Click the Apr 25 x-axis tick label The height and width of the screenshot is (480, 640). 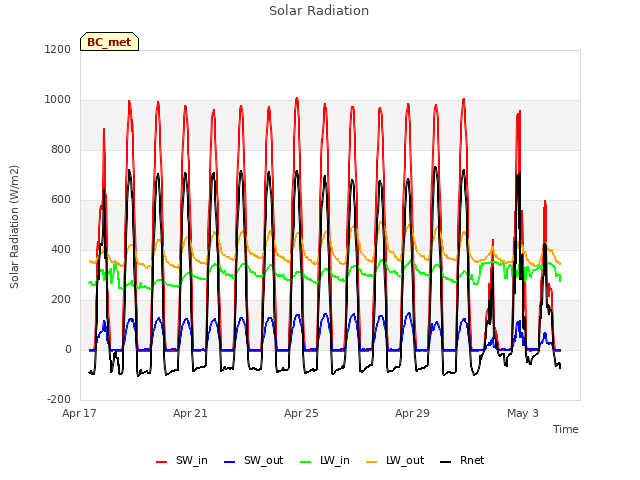coord(301,413)
